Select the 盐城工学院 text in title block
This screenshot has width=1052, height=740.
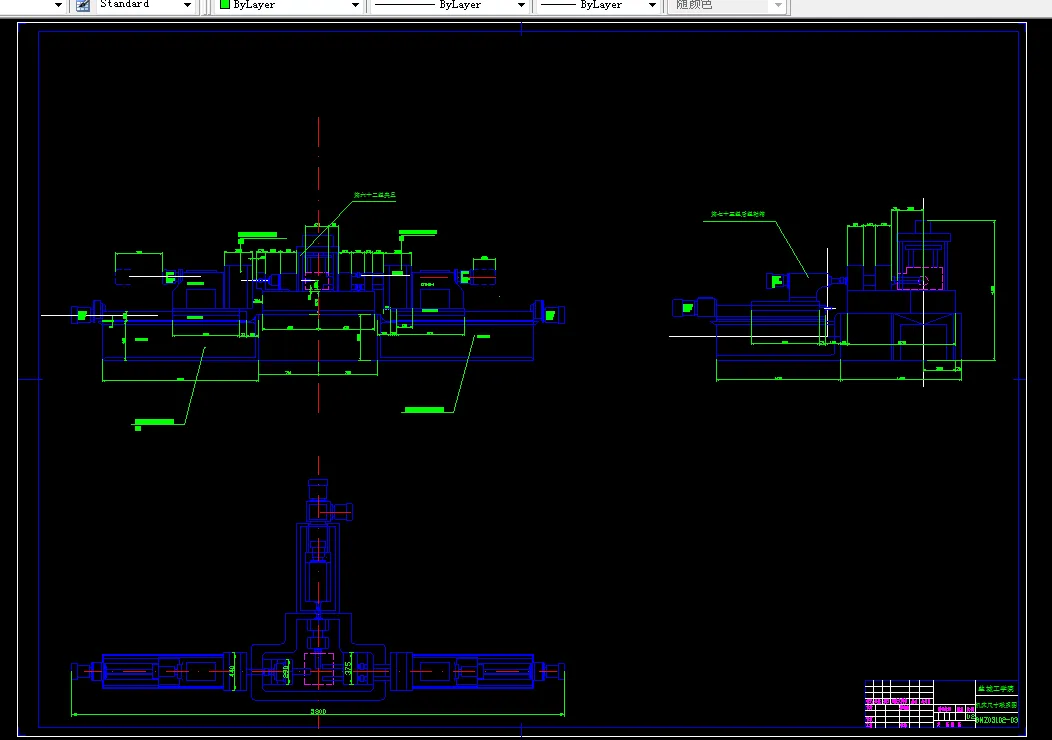click(x=996, y=689)
